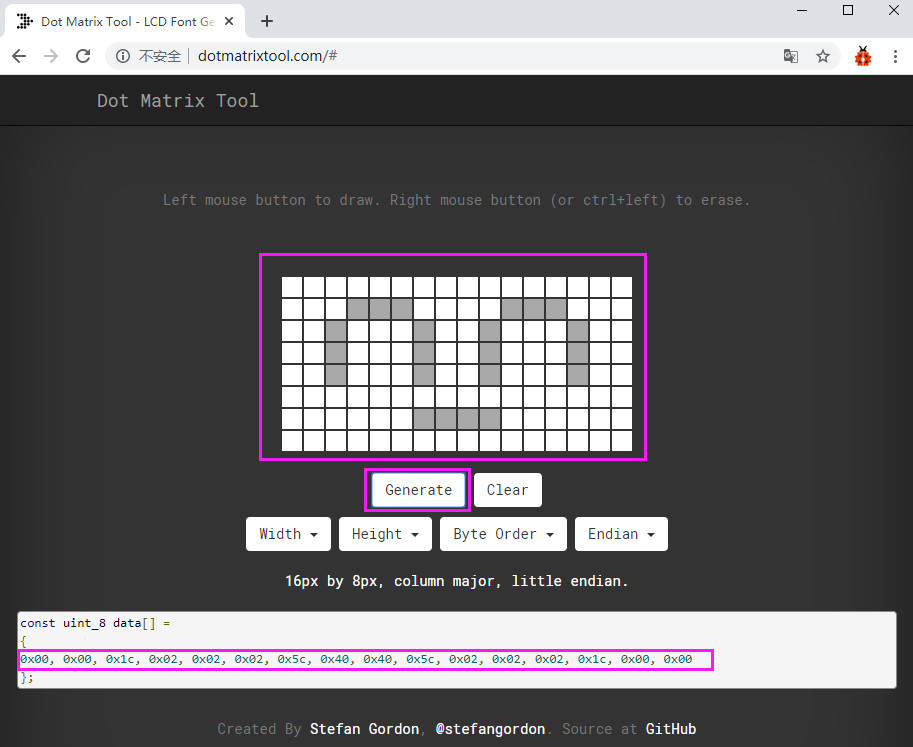Click the site security info icon

pyautogui.click(x=122, y=56)
